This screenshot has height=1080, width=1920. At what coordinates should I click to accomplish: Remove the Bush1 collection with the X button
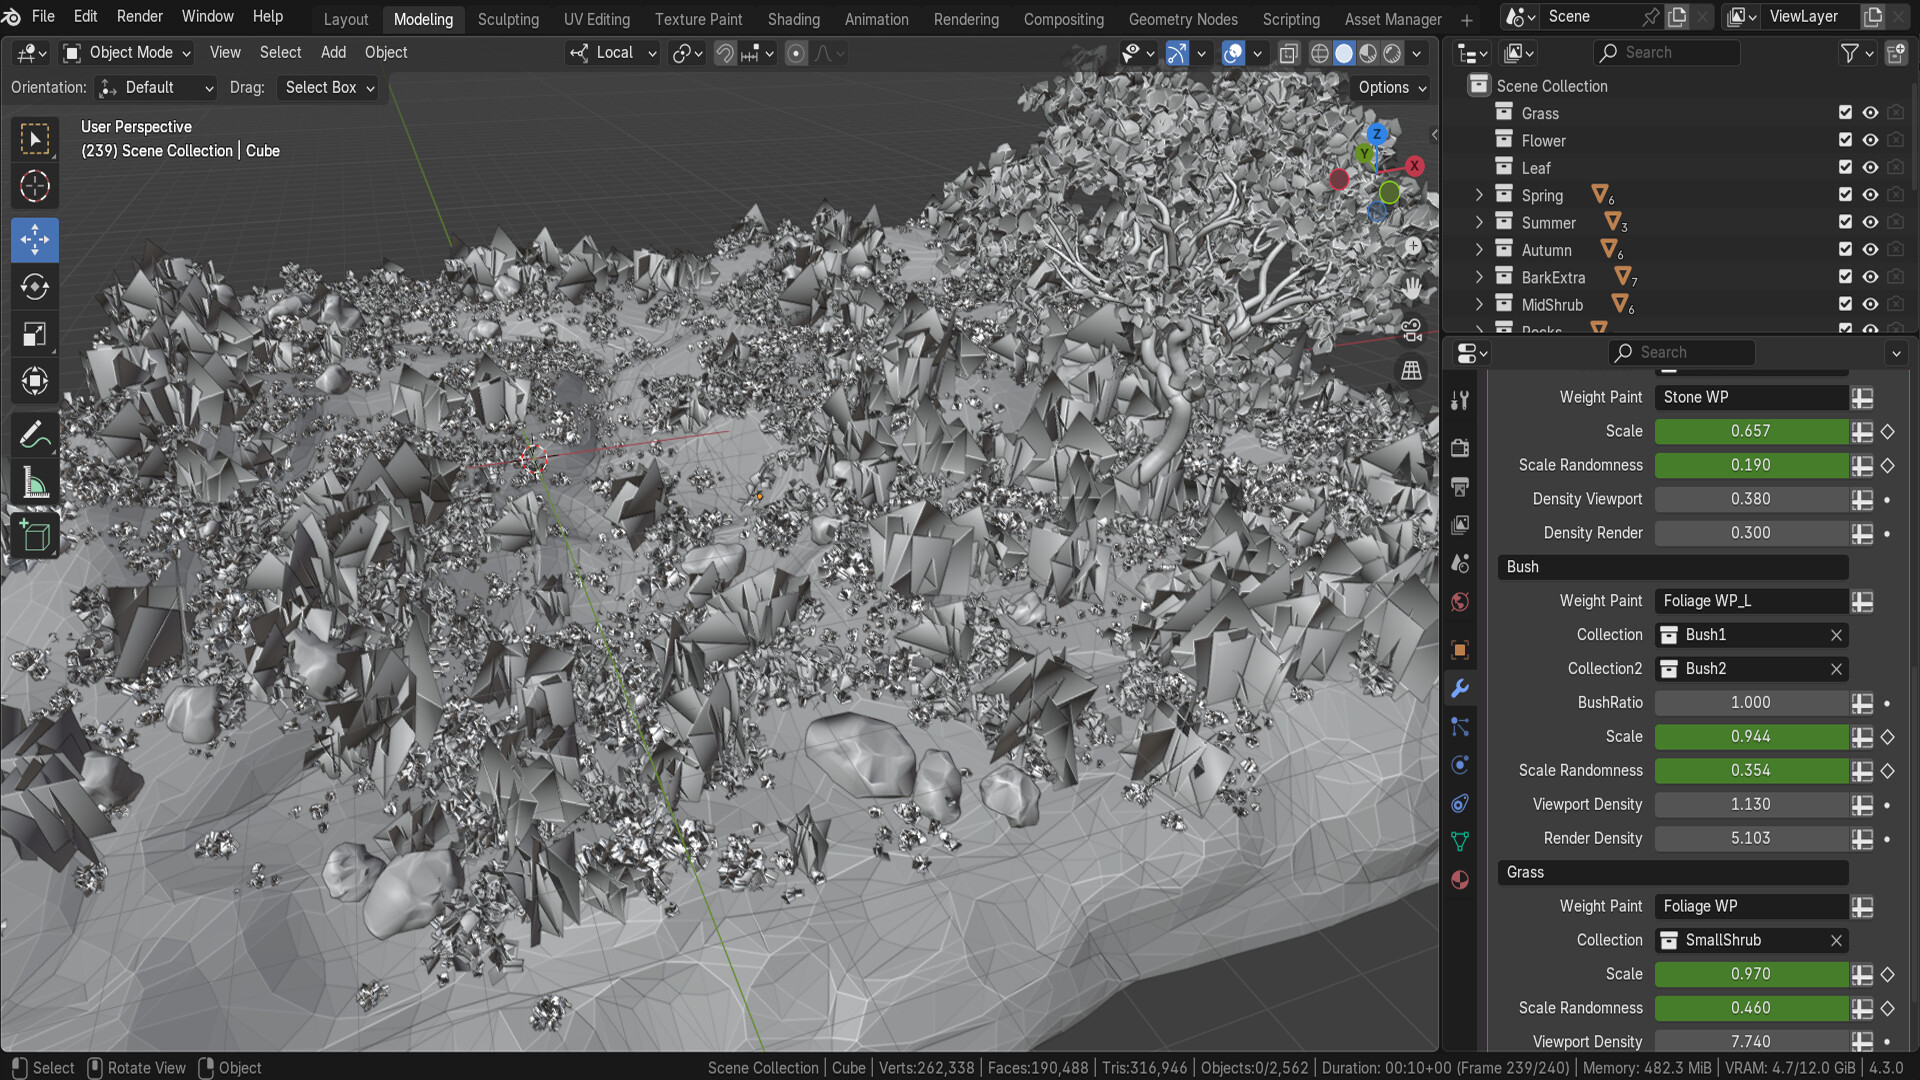coord(1836,635)
